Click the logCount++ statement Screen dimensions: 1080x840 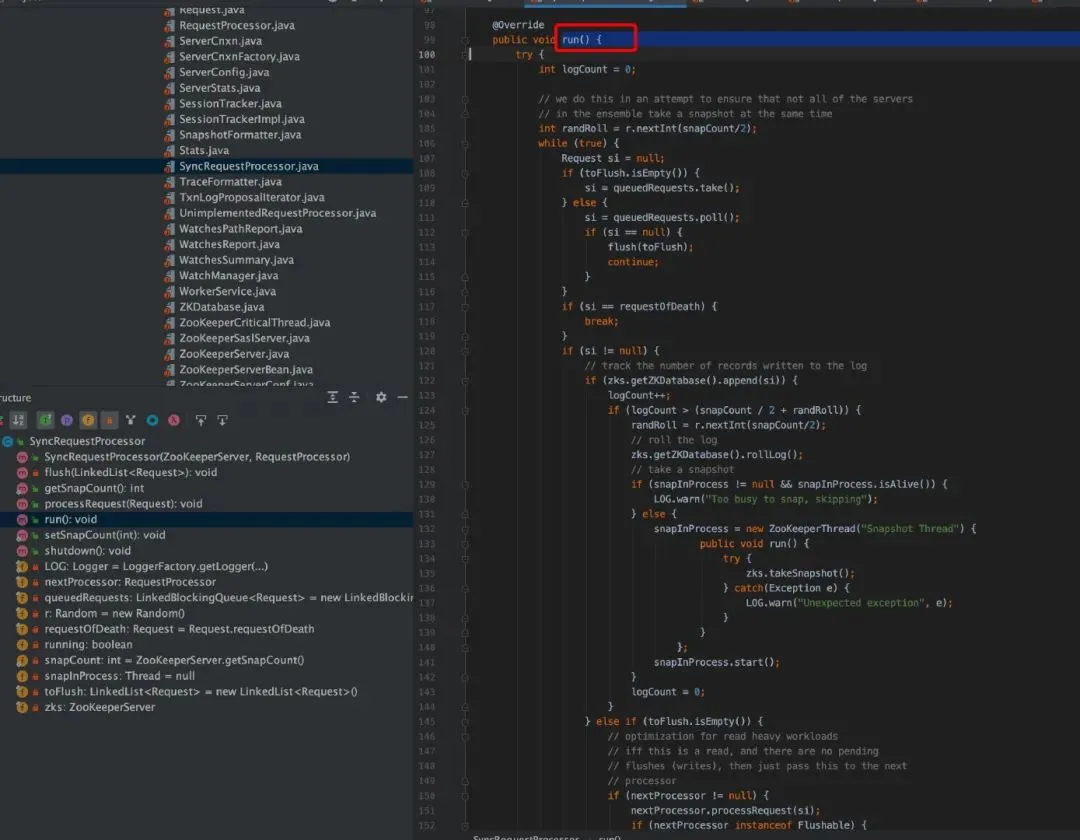coord(639,395)
